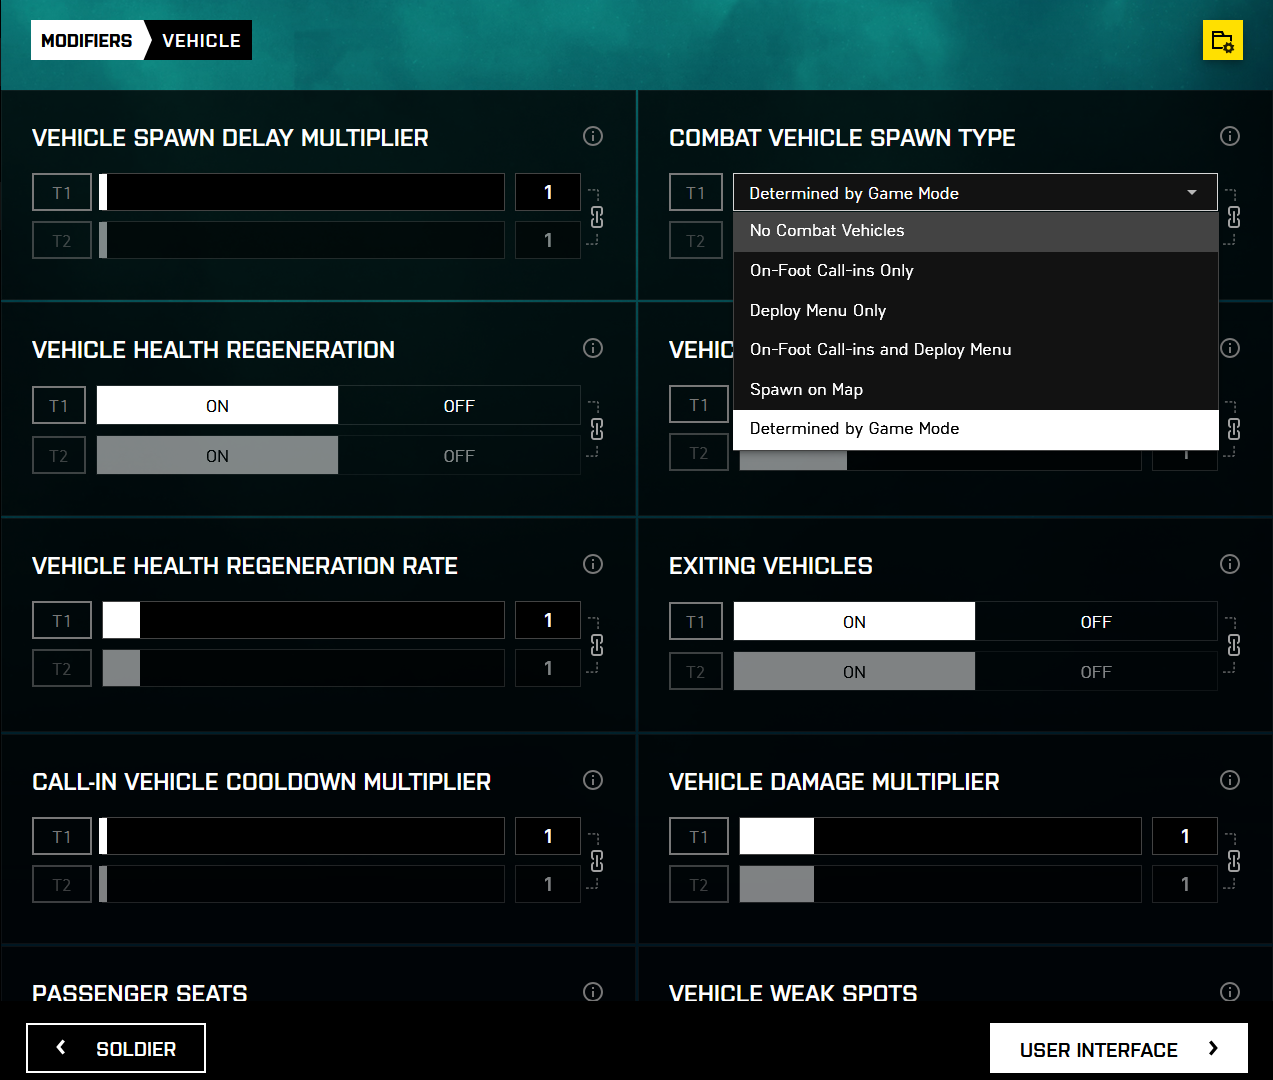Choose Spawn on Map option
Image resolution: width=1273 pixels, height=1080 pixels.
coord(975,390)
